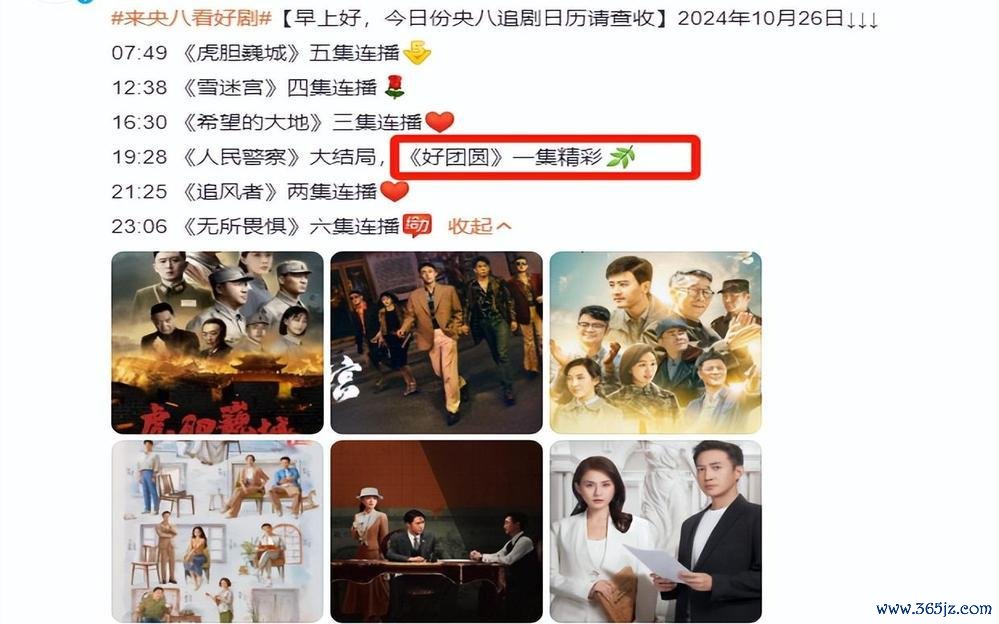The image size is (999, 624).
Task: Click the red 动 sticker icon
Action: click(417, 225)
